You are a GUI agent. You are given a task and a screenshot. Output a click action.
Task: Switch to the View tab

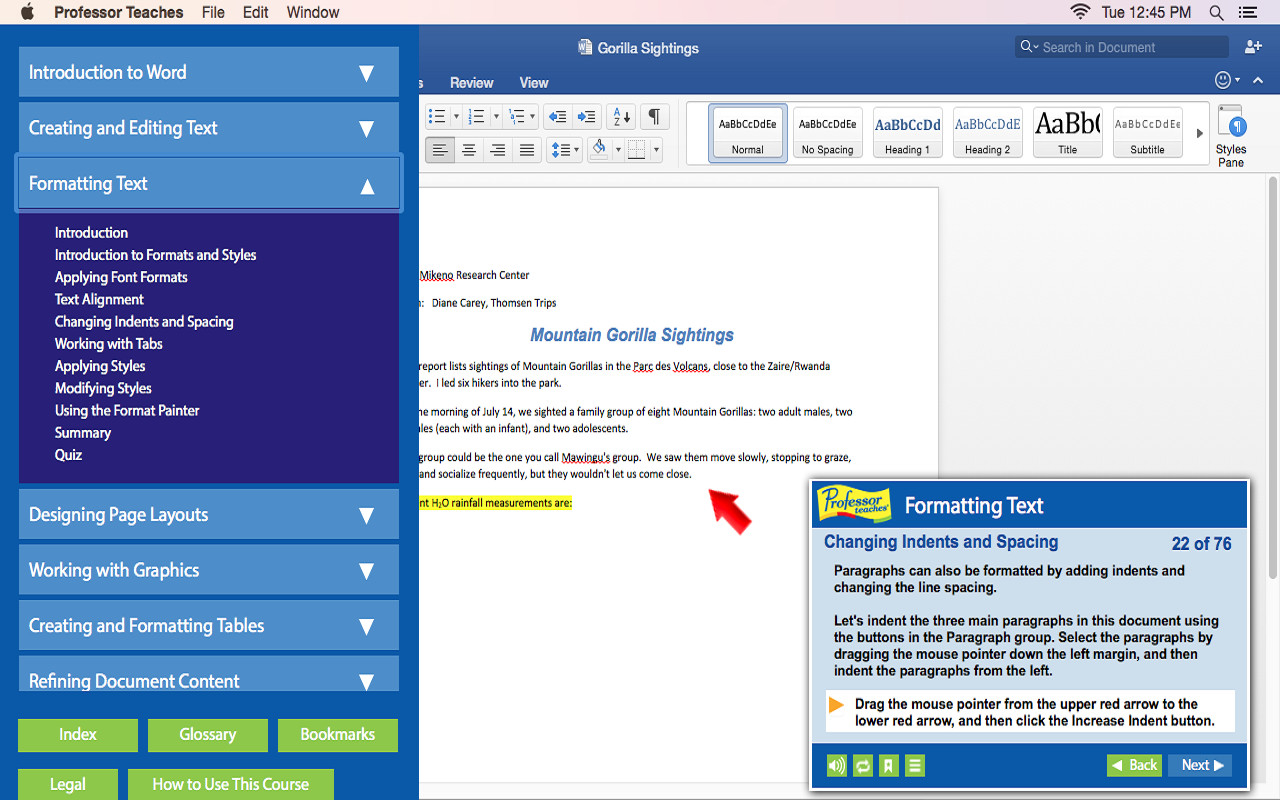pyautogui.click(x=534, y=83)
